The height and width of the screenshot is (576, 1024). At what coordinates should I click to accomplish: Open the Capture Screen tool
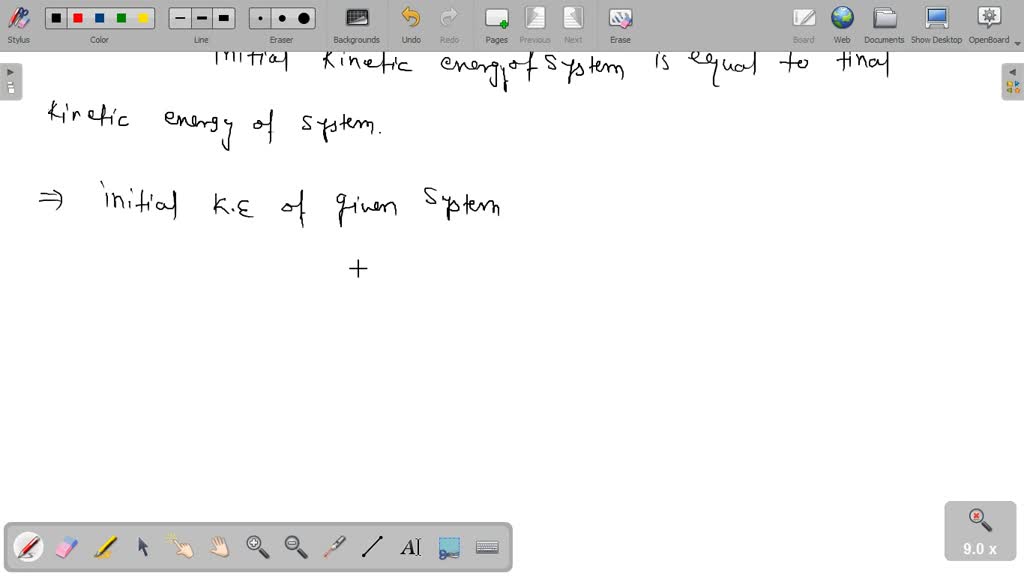pyautogui.click(x=448, y=546)
